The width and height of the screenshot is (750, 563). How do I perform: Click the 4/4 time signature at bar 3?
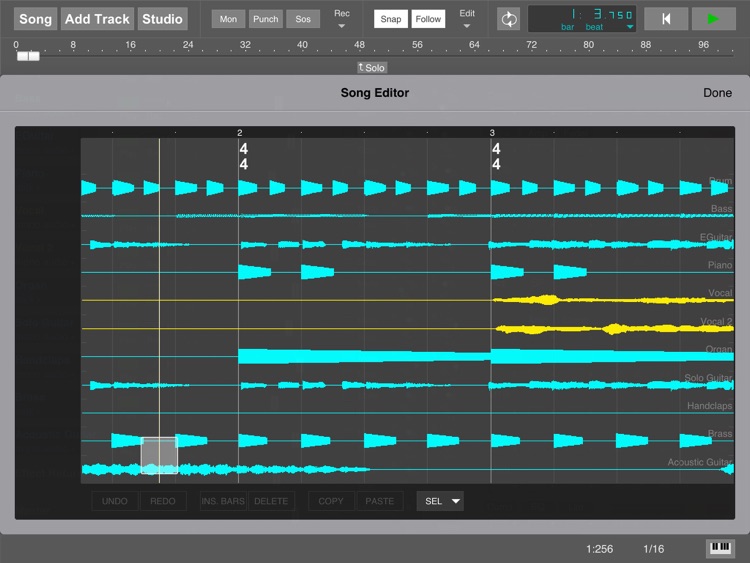point(496,156)
